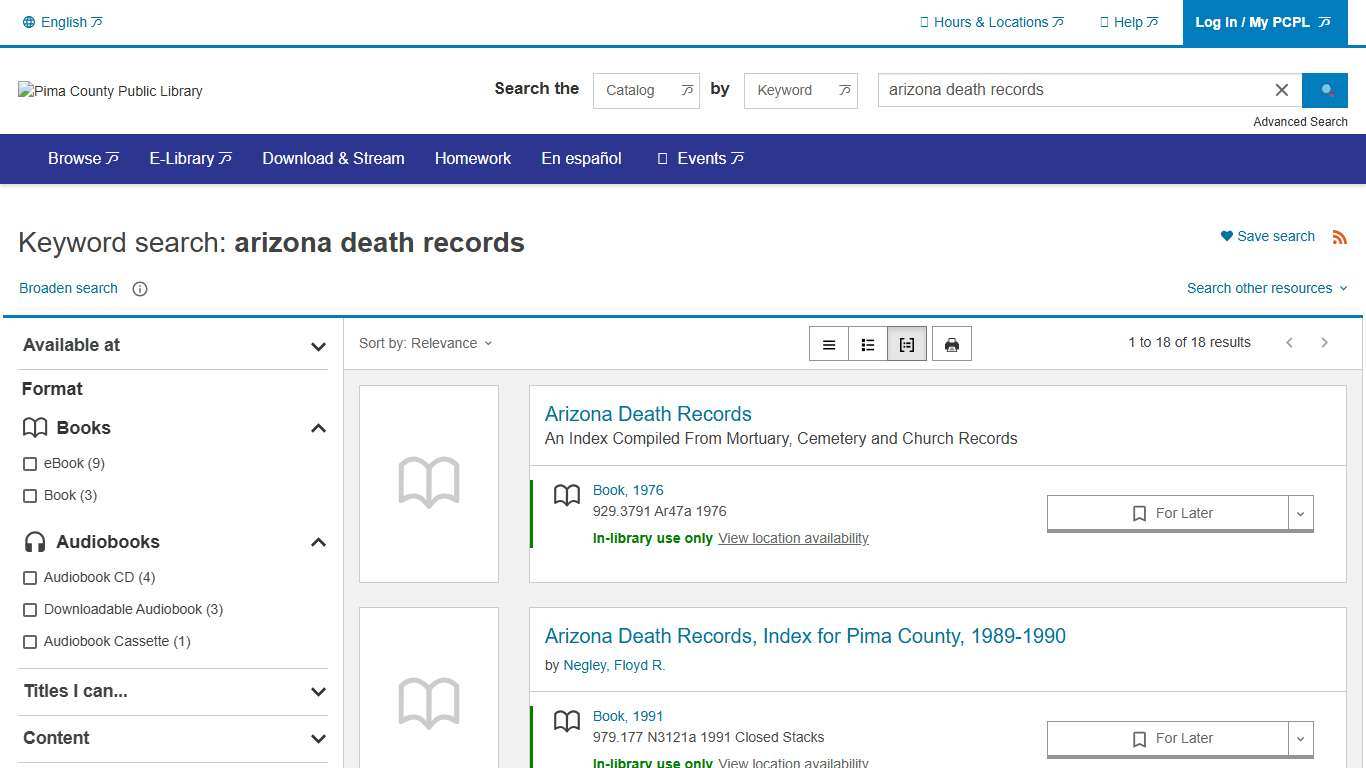Click the Broaden search info icon
Viewport: 1366px width, 768px height.
click(x=139, y=289)
